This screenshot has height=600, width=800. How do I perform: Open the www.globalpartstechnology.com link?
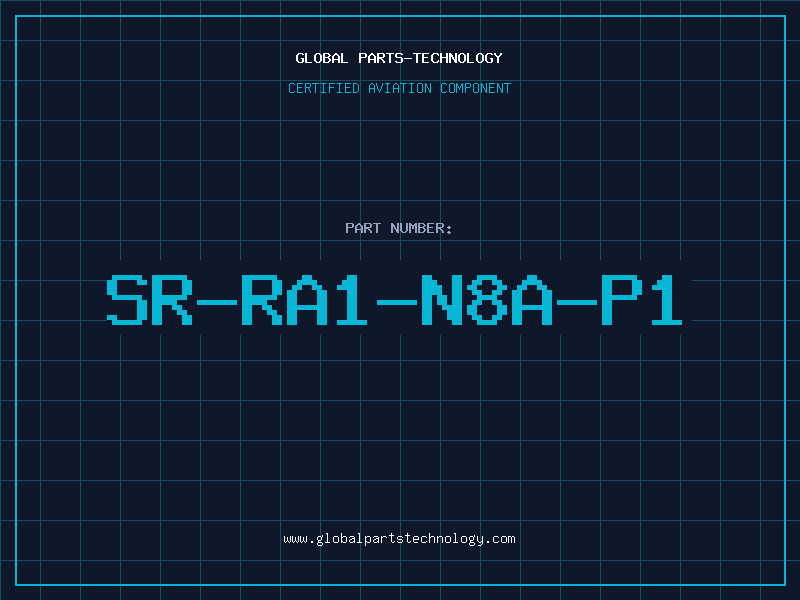coord(399,539)
